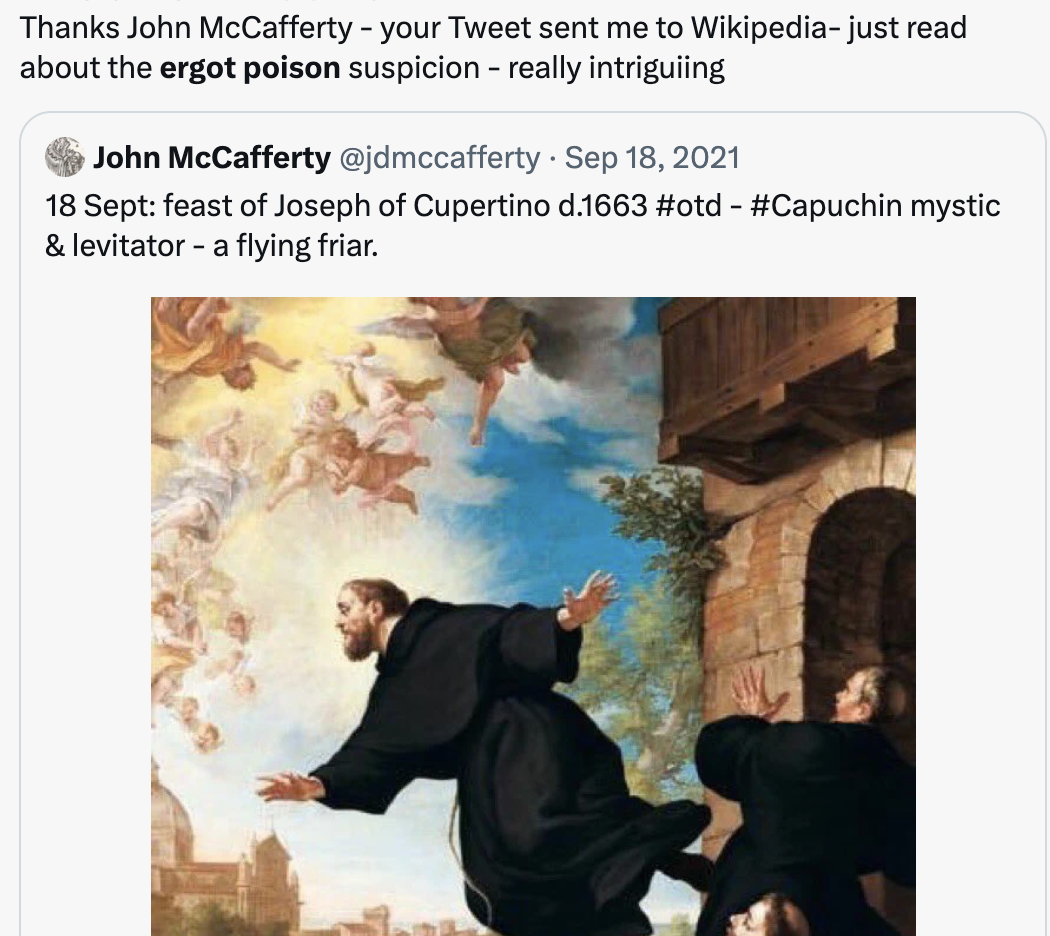The width and height of the screenshot is (1050, 936).
Task: Click 'Thanks John McCafferty' opening text
Action: 186,28
